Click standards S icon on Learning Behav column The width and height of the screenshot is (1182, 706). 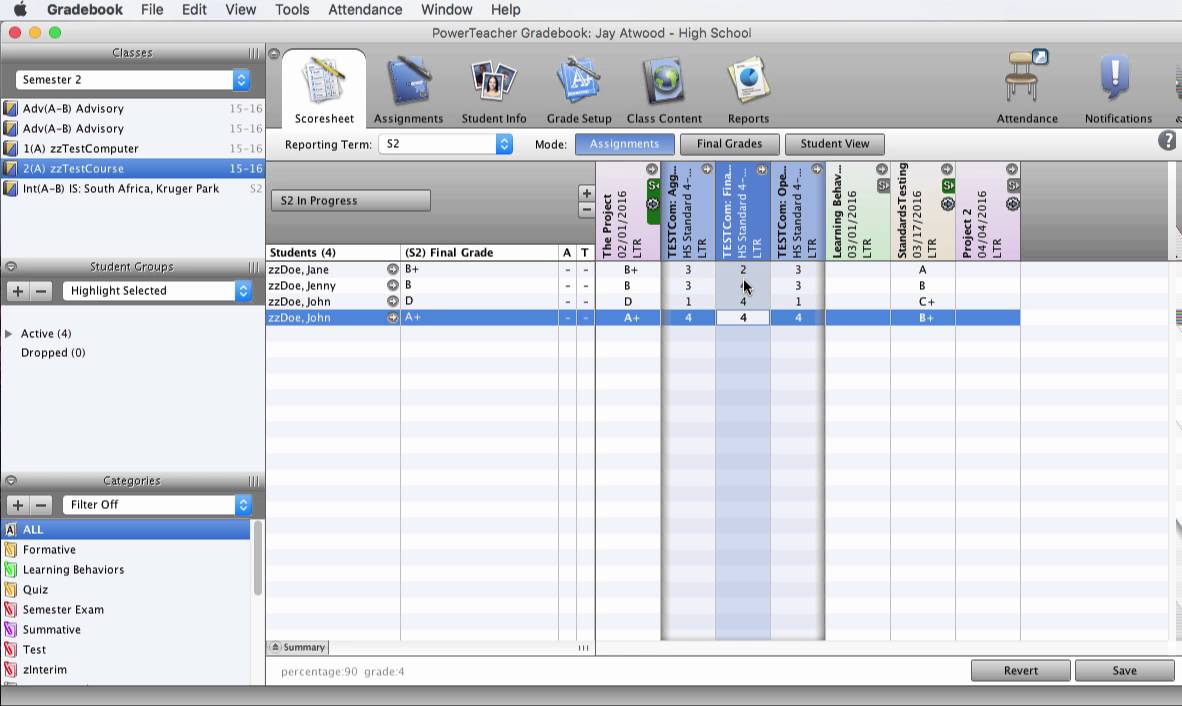pyautogui.click(x=883, y=186)
